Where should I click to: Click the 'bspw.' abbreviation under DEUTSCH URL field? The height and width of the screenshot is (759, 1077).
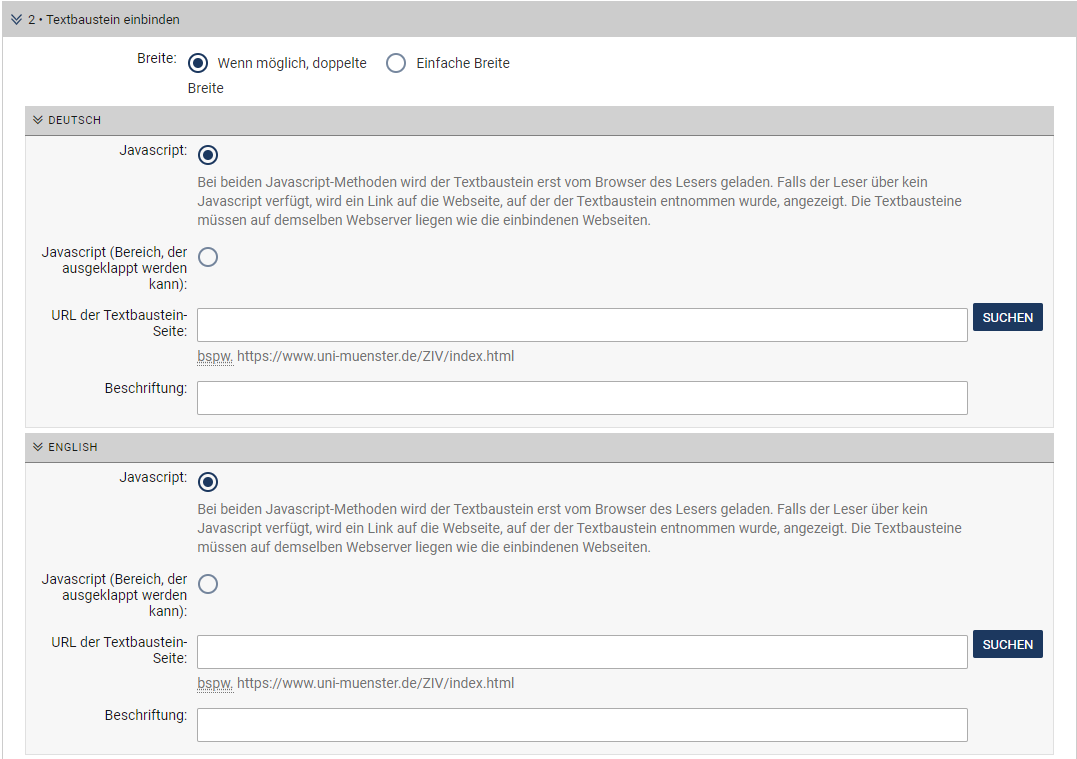click(x=215, y=356)
